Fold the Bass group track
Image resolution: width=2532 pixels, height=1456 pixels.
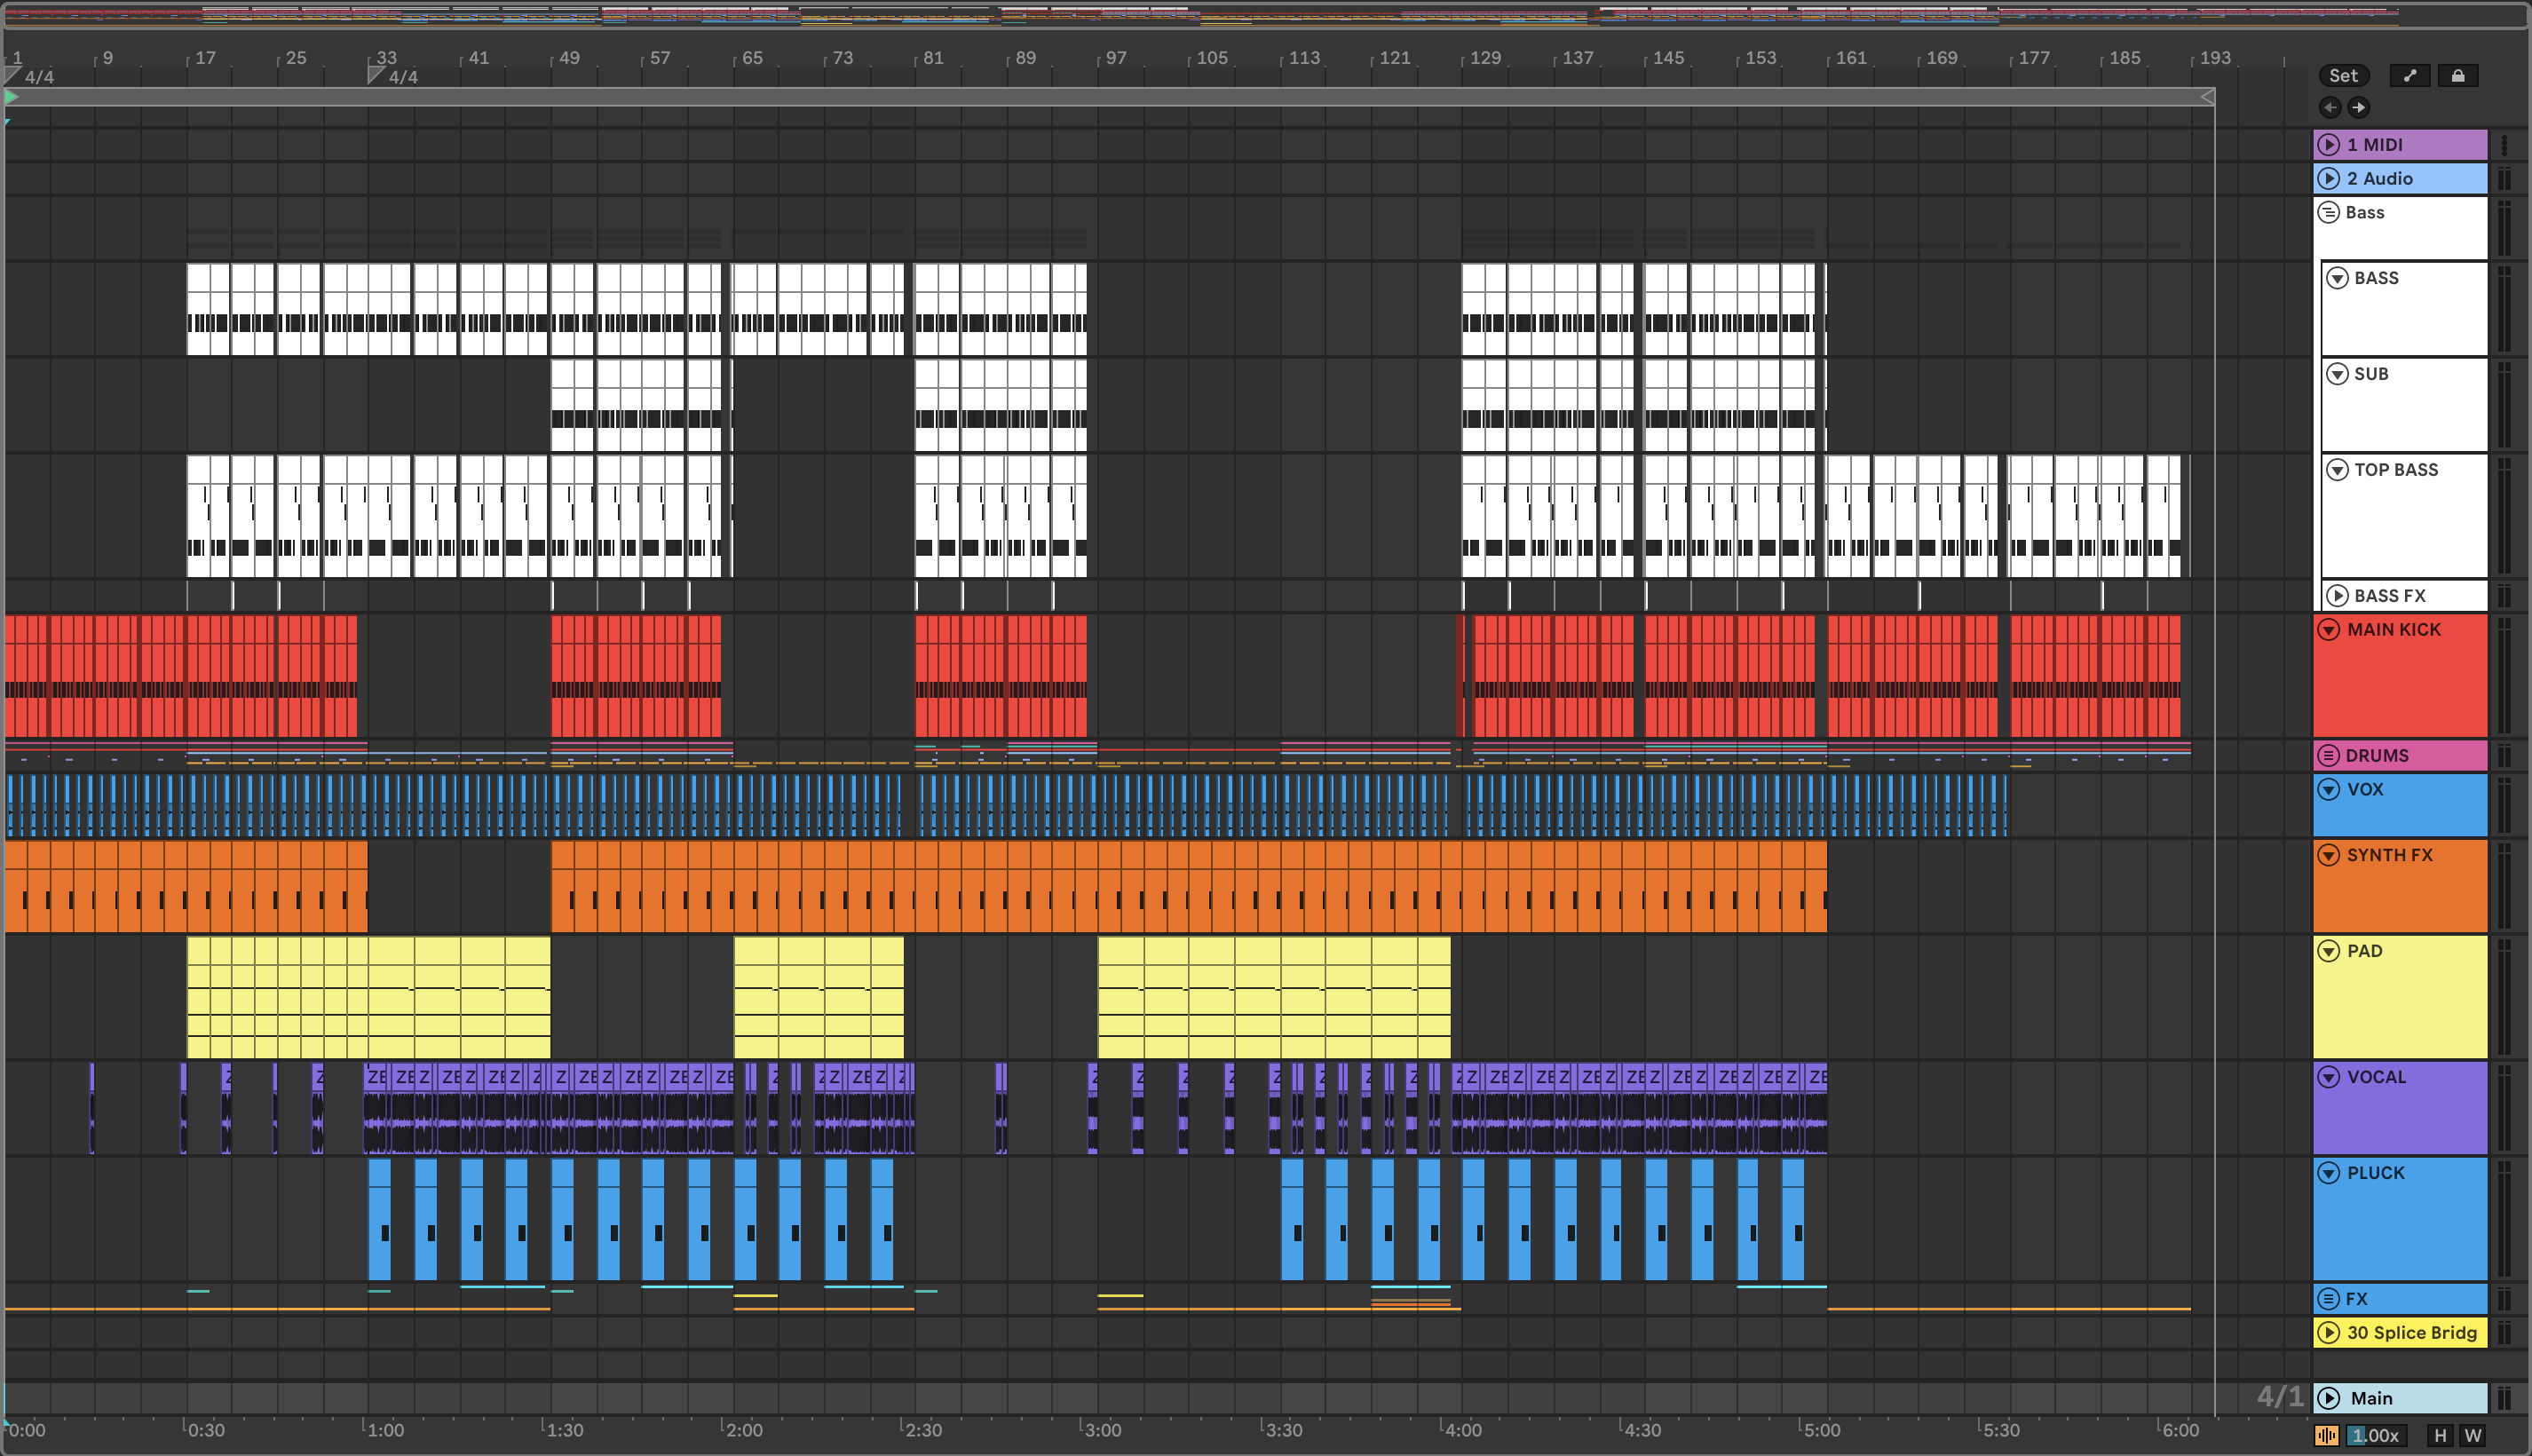point(2329,213)
